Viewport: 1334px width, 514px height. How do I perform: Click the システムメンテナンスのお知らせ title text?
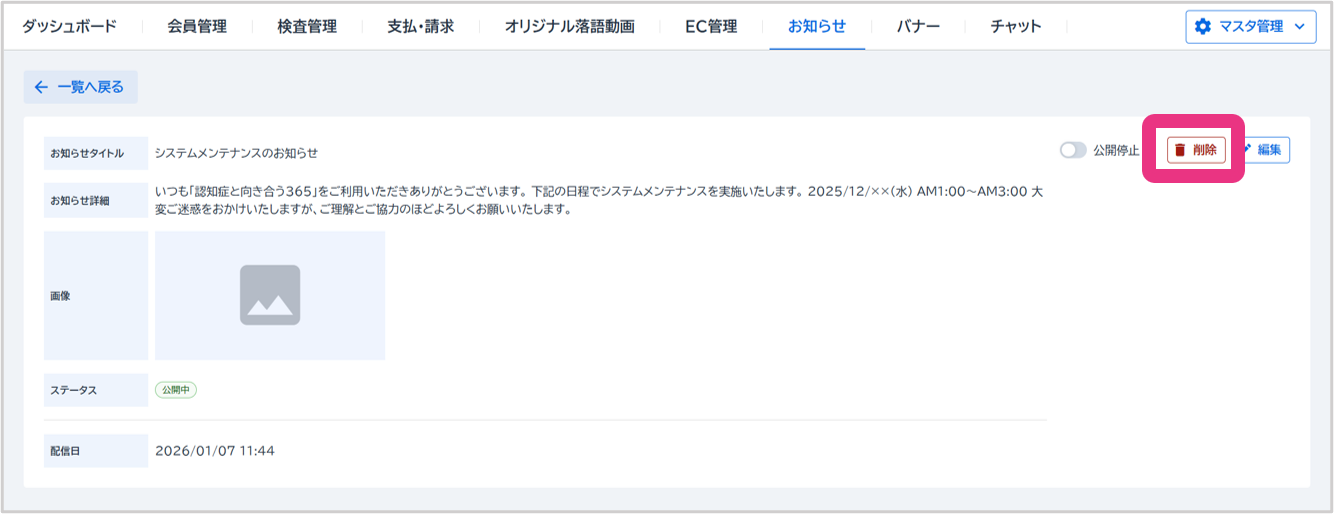(x=236, y=153)
